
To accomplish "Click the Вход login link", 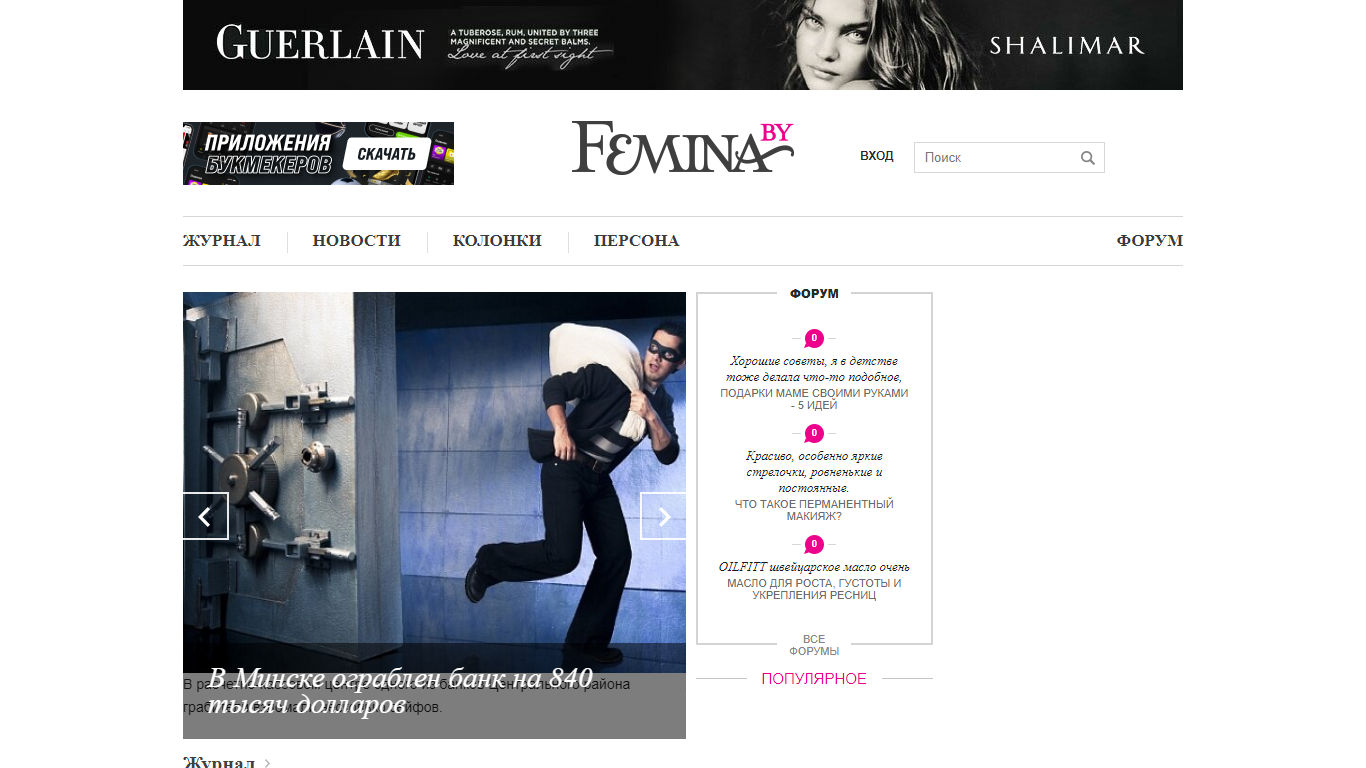I will pos(877,156).
